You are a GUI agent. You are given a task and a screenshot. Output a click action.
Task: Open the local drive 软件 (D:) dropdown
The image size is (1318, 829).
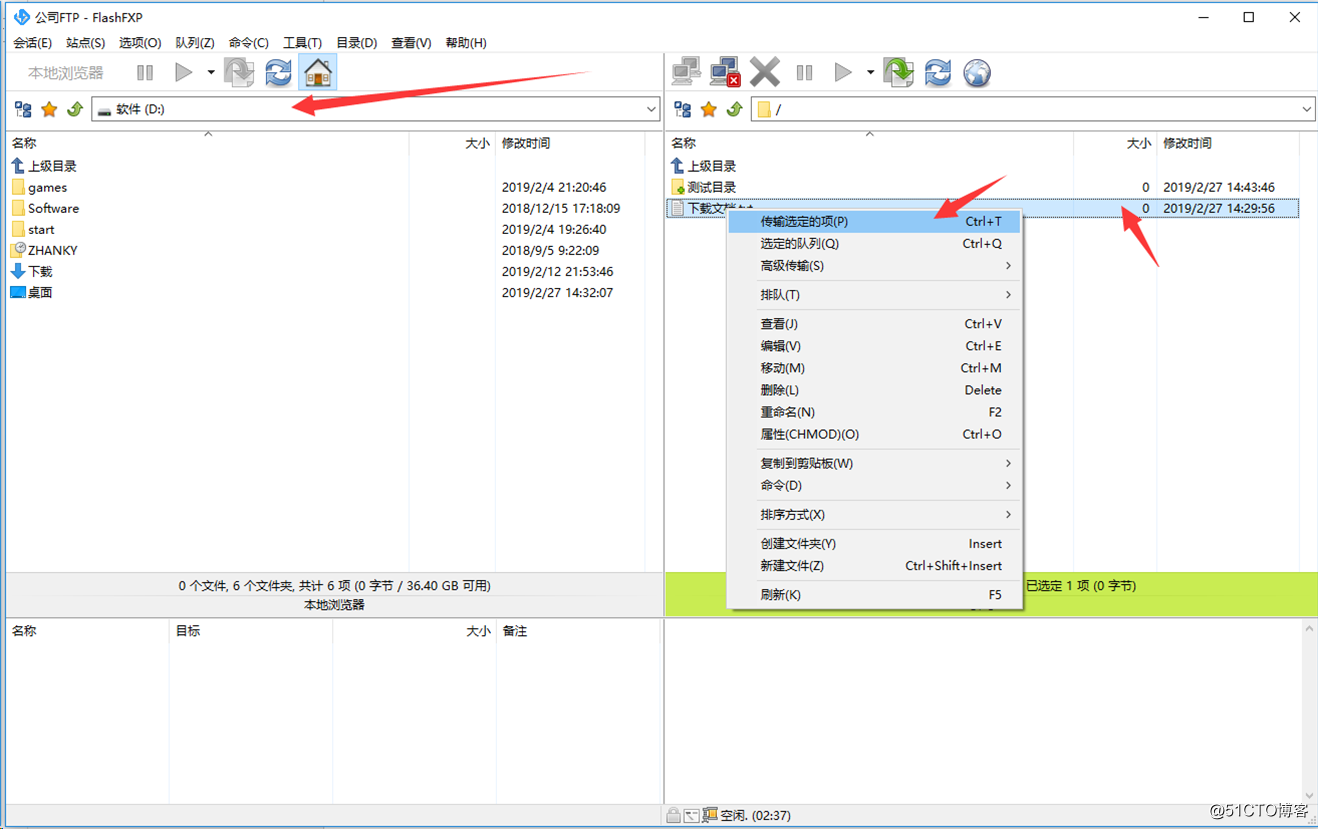click(651, 109)
